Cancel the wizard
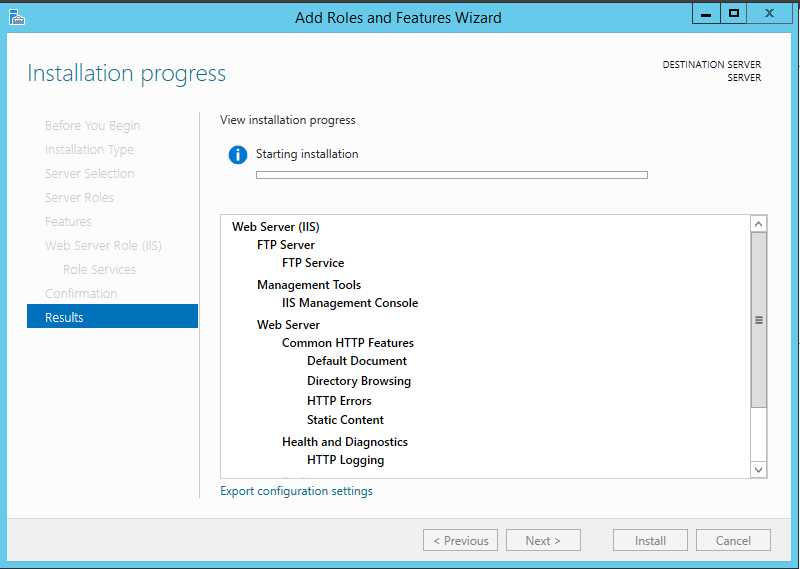Screen dimensions: 800x569 [x=733, y=540]
